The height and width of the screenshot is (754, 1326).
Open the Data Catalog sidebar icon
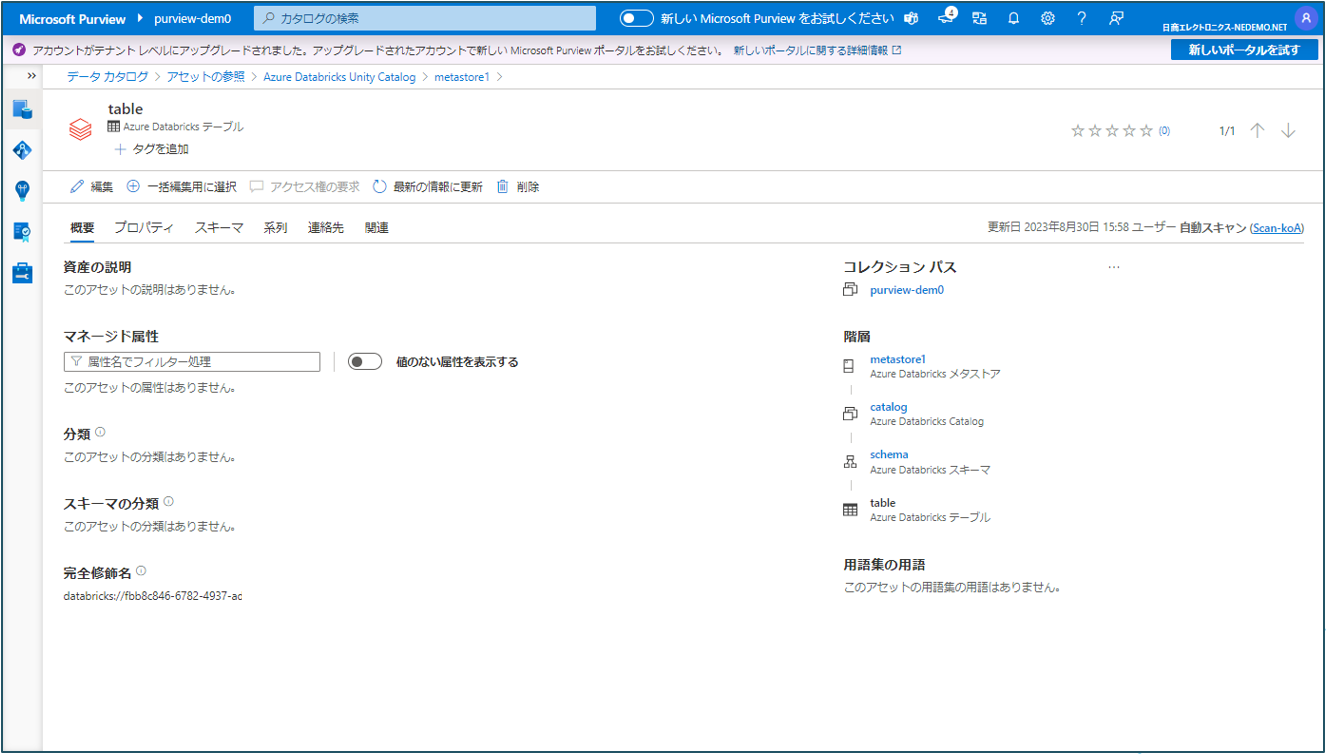click(x=22, y=110)
